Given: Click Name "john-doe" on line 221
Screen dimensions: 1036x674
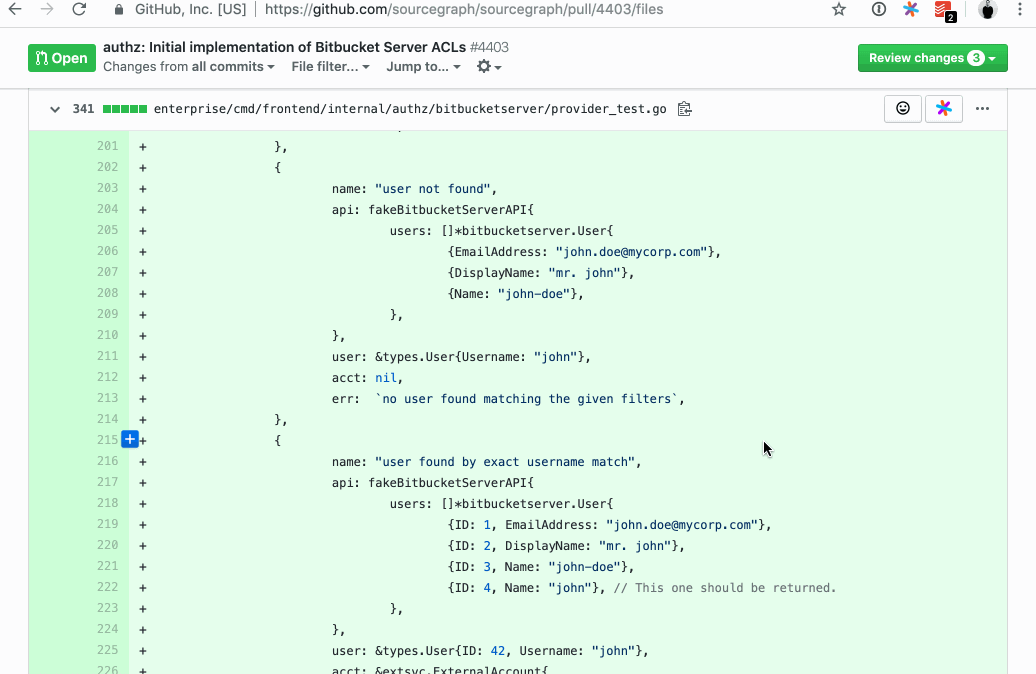Looking at the screenshot, I should point(584,567).
